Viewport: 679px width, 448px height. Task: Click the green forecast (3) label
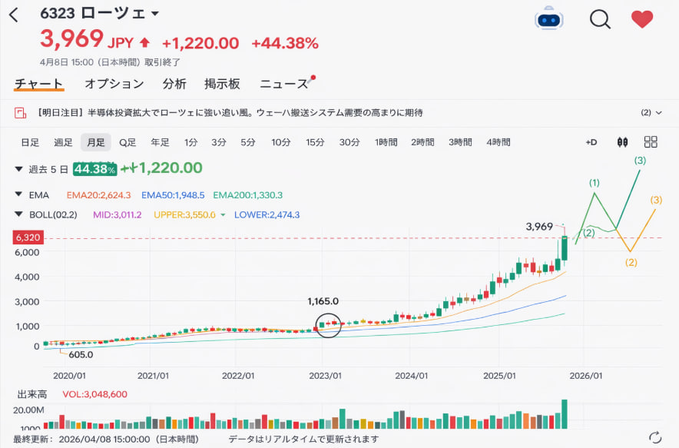[x=640, y=161]
